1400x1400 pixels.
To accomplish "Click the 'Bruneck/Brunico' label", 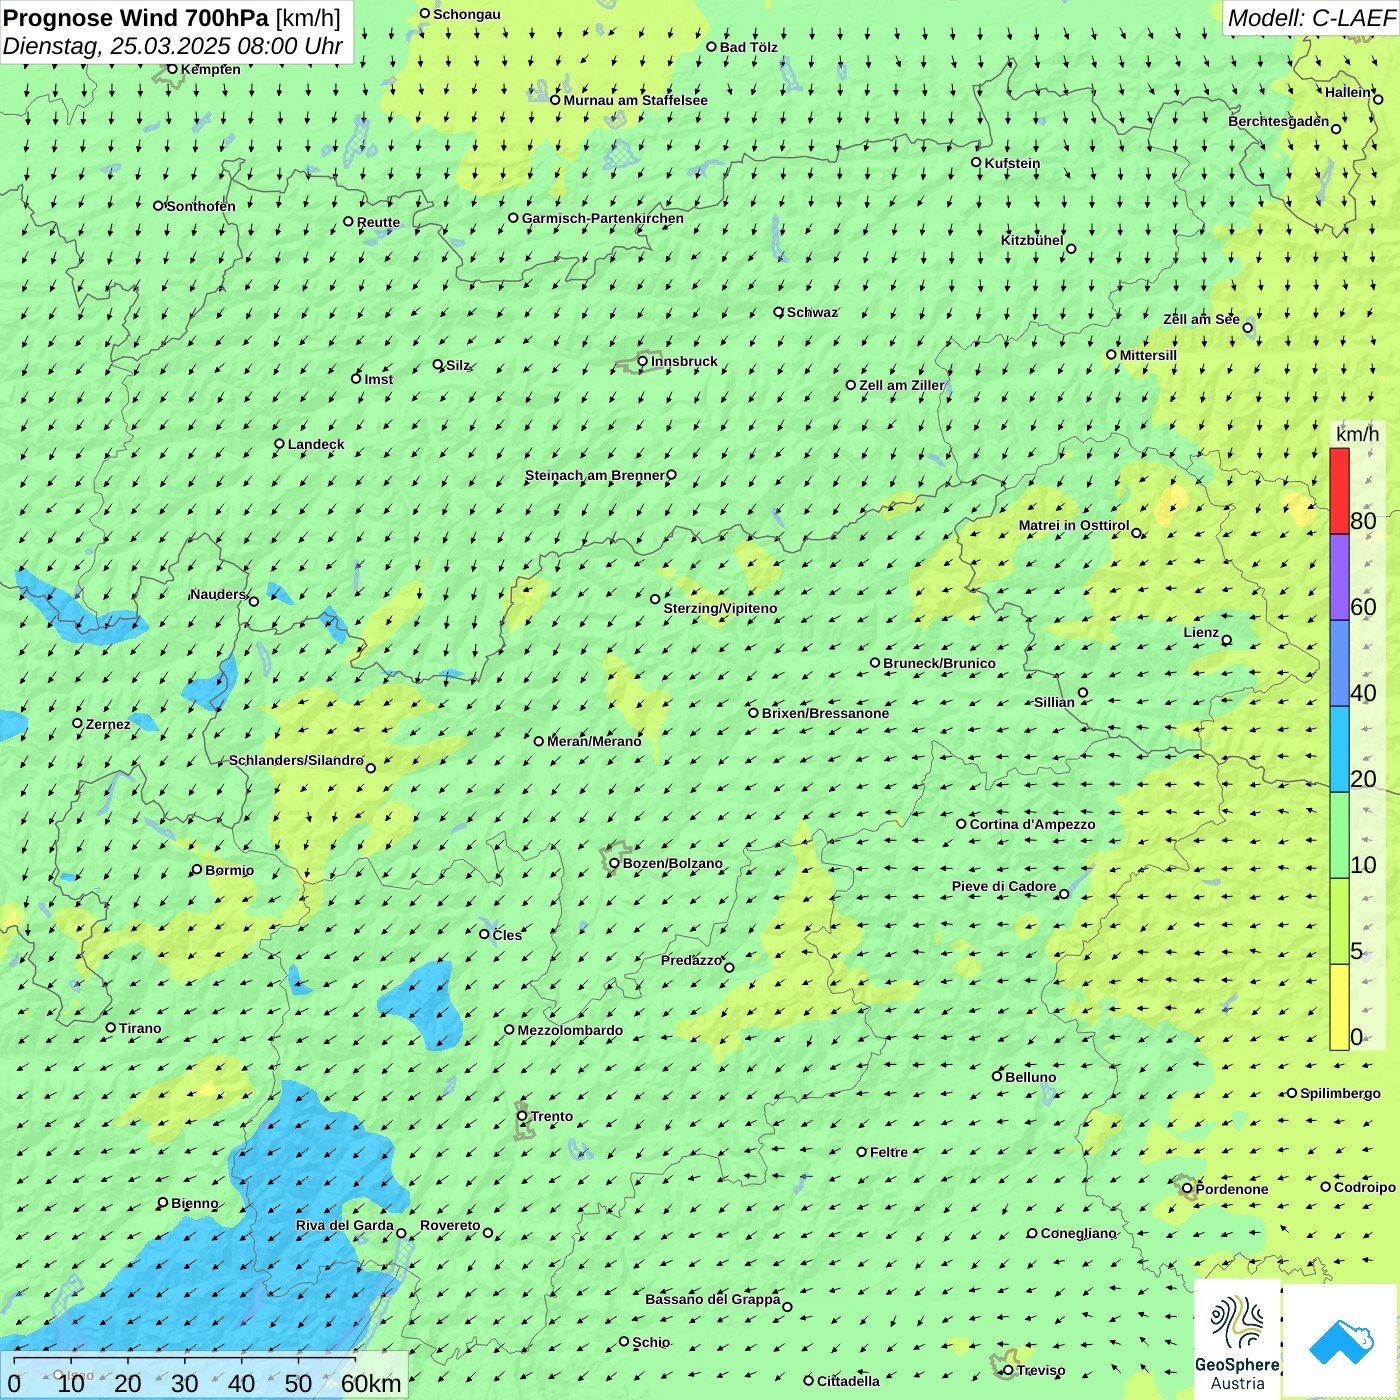I will coord(939,663).
